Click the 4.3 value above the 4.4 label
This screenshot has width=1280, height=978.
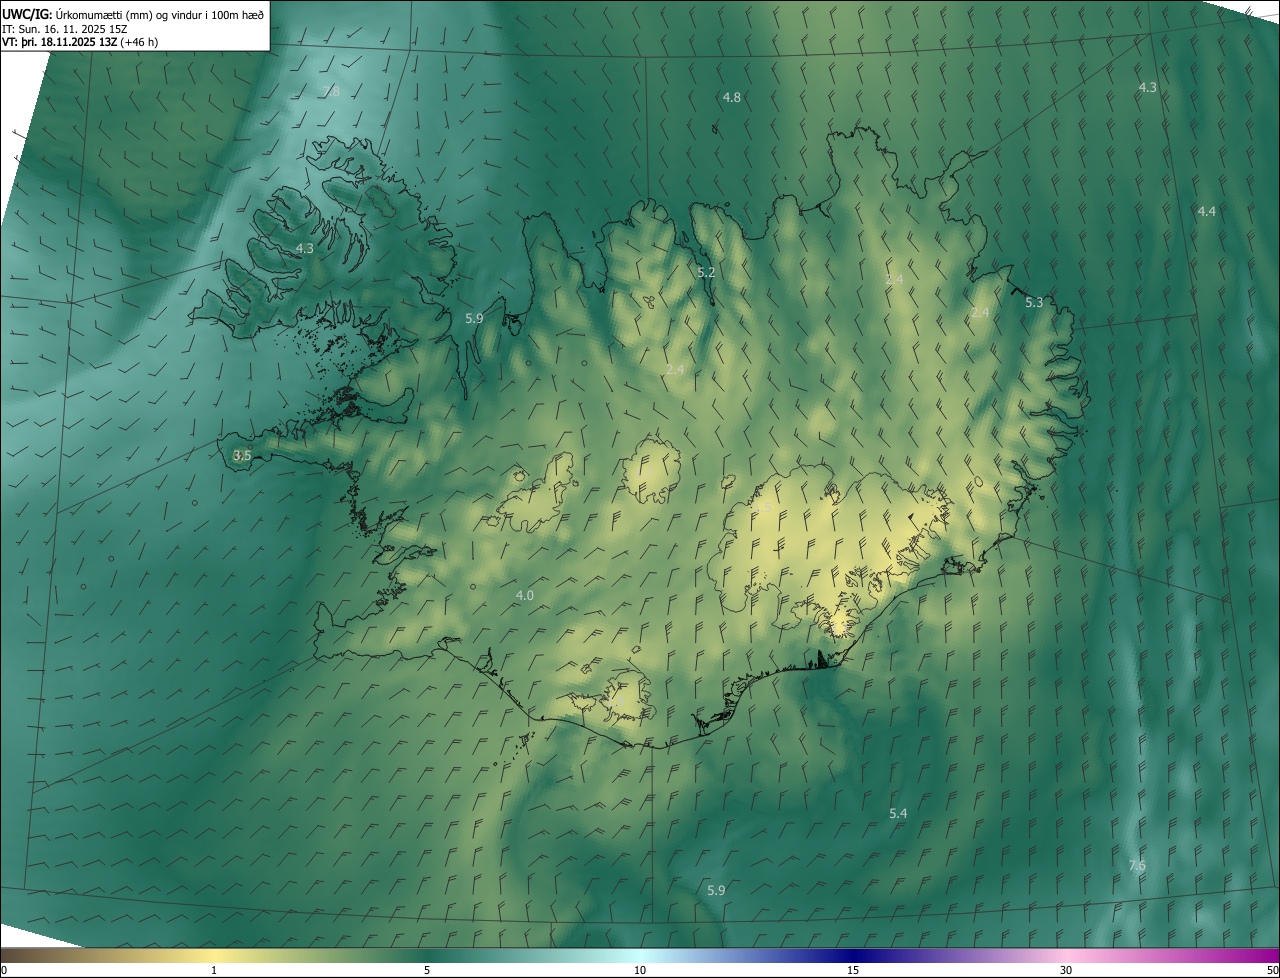tap(1148, 87)
